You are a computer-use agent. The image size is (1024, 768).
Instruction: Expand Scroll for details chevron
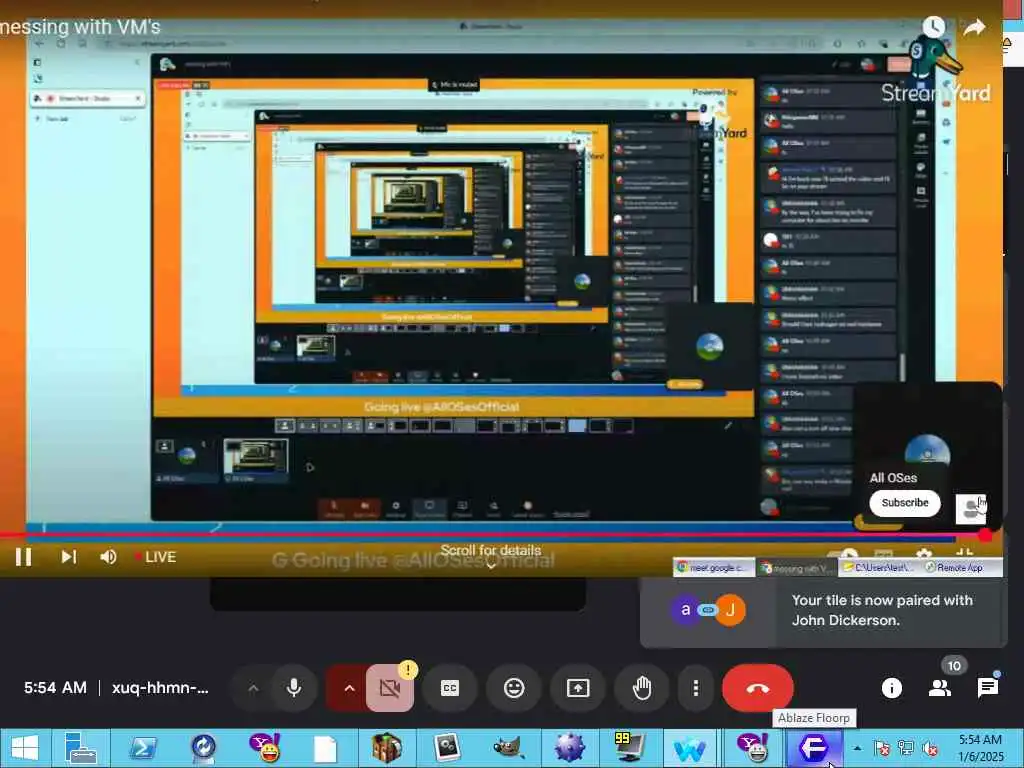491,566
